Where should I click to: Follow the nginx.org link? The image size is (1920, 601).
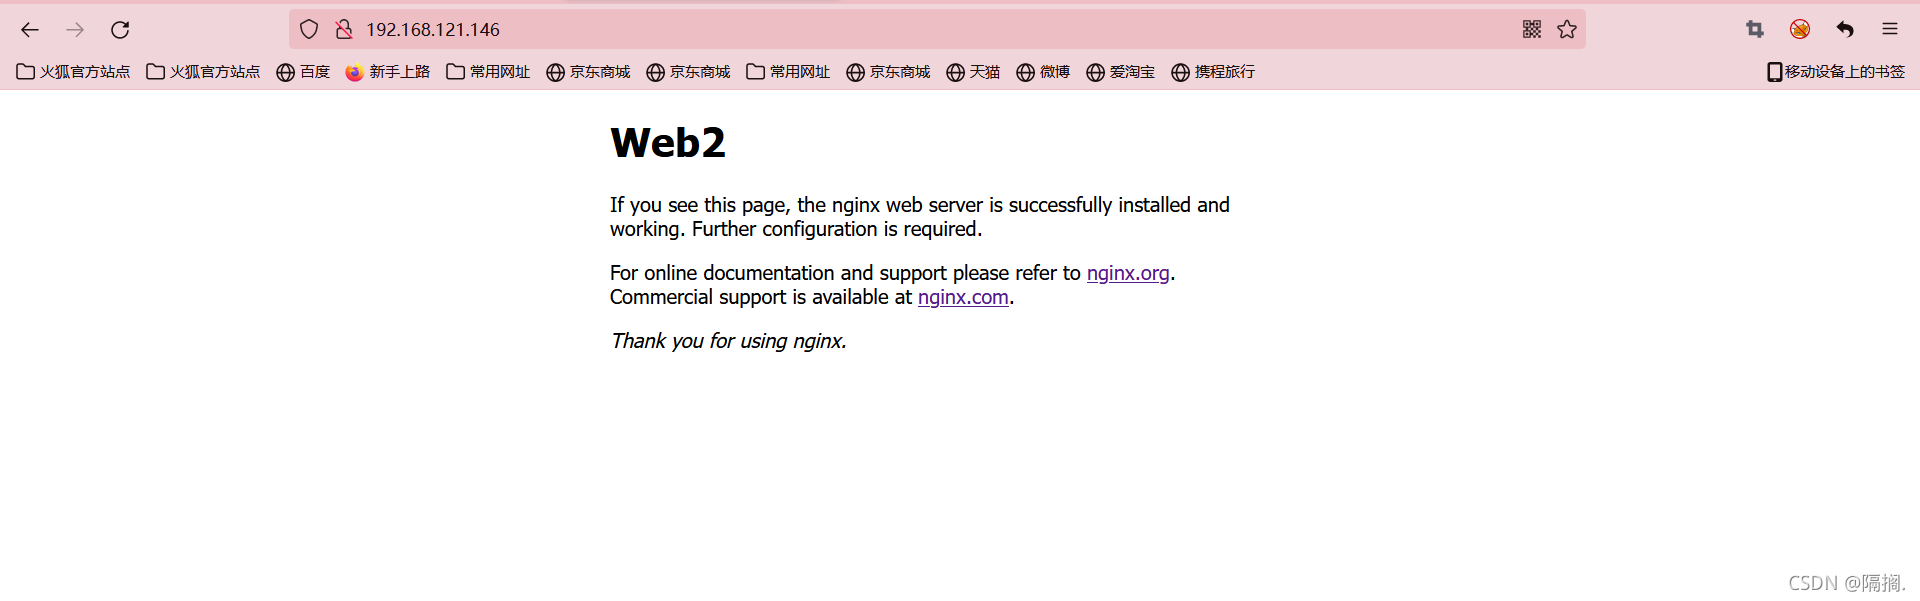(x=1128, y=273)
